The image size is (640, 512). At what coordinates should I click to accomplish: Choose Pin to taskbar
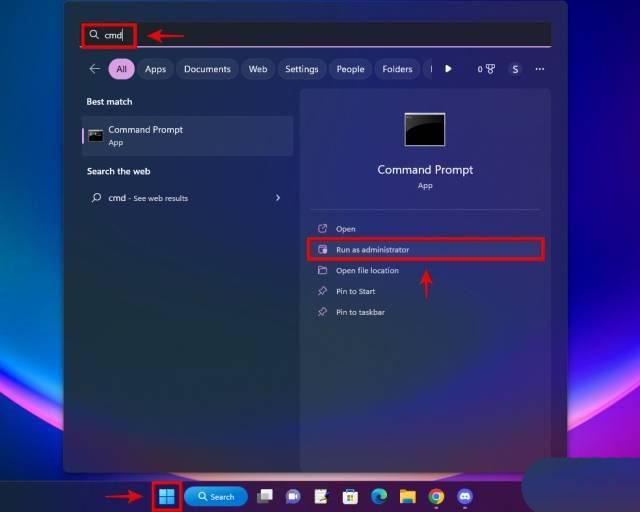pos(425,312)
